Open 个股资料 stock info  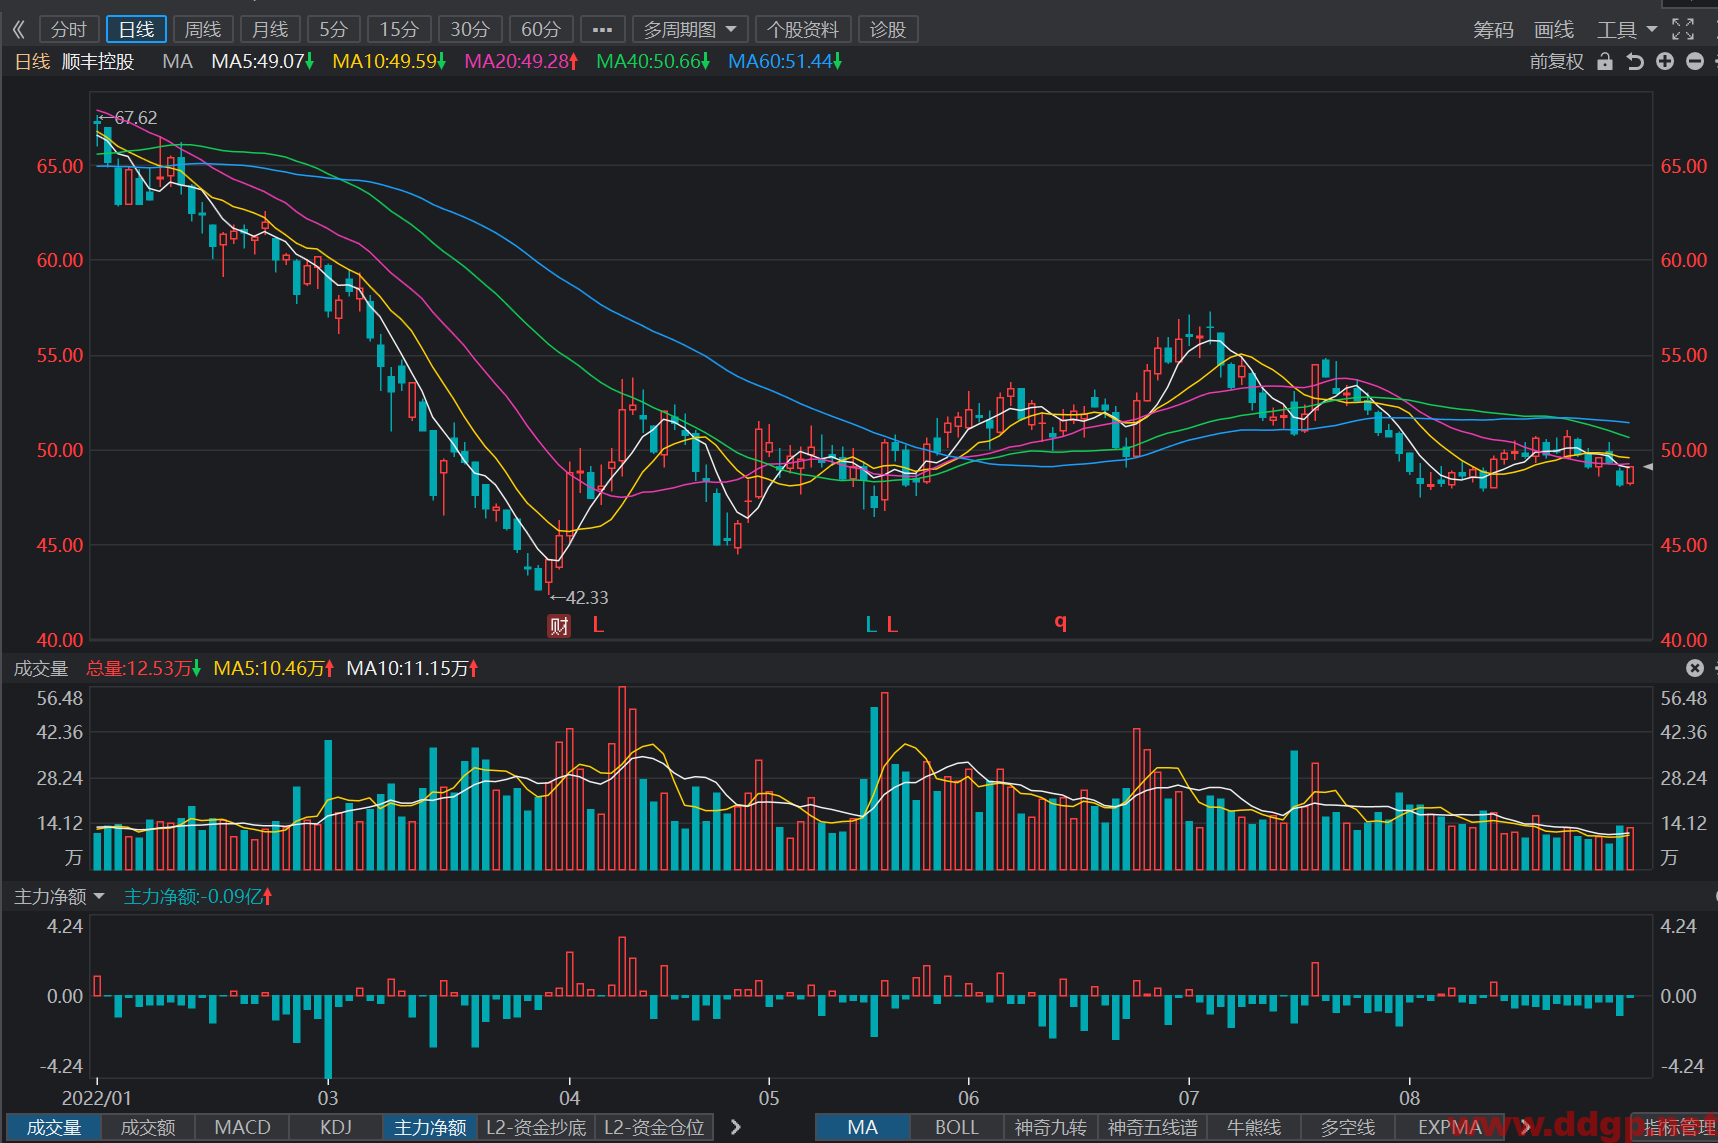[x=803, y=30]
